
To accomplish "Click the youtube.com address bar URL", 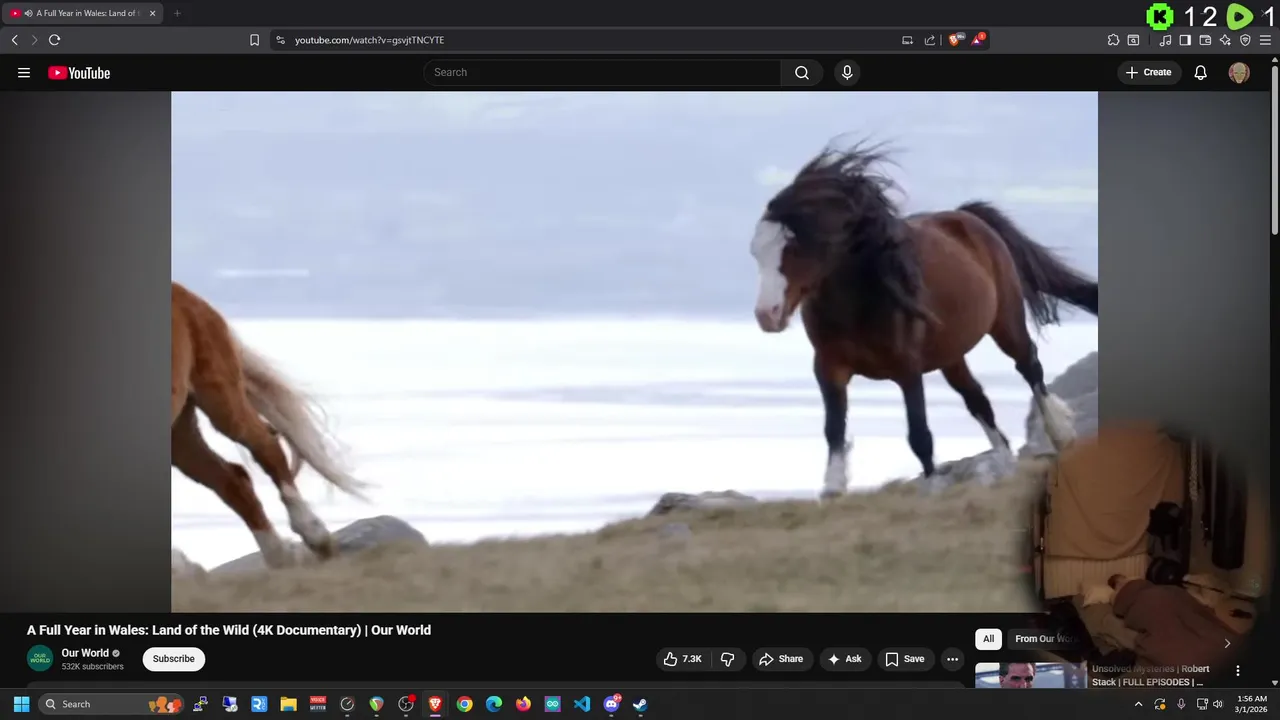I will click(x=369, y=40).
